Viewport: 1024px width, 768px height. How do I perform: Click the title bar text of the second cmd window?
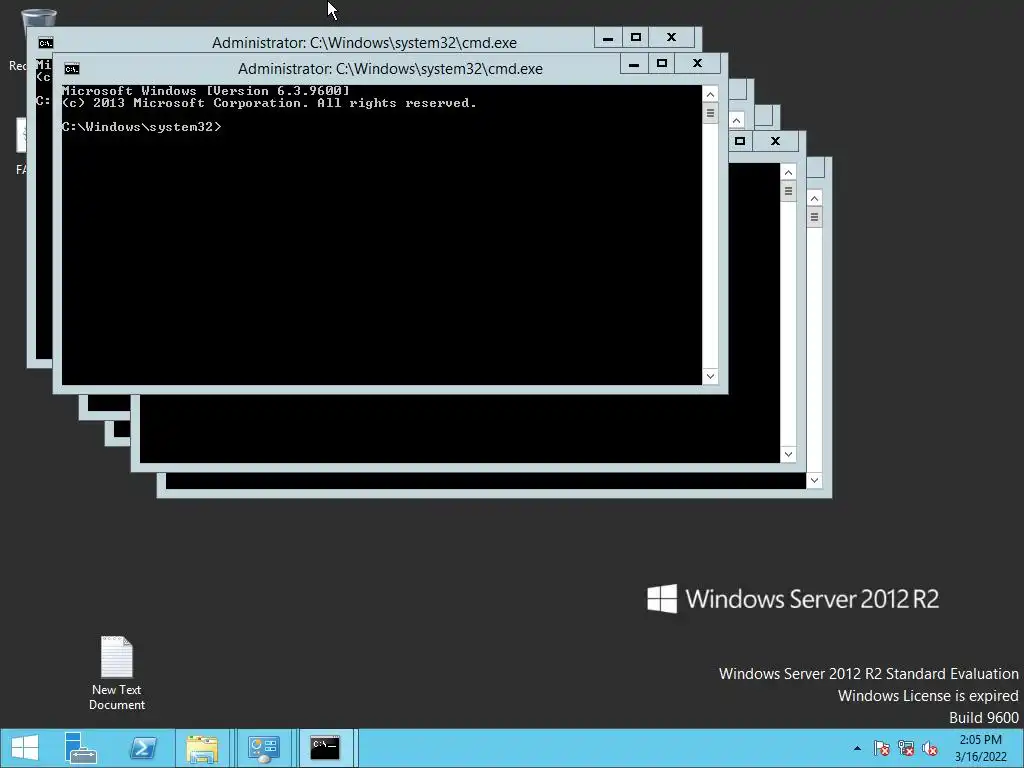(x=364, y=42)
